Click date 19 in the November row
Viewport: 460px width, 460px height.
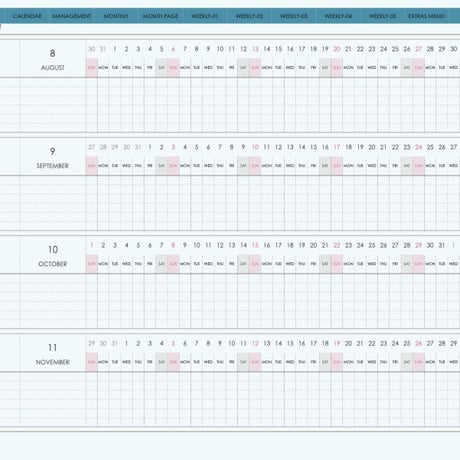[337, 343]
